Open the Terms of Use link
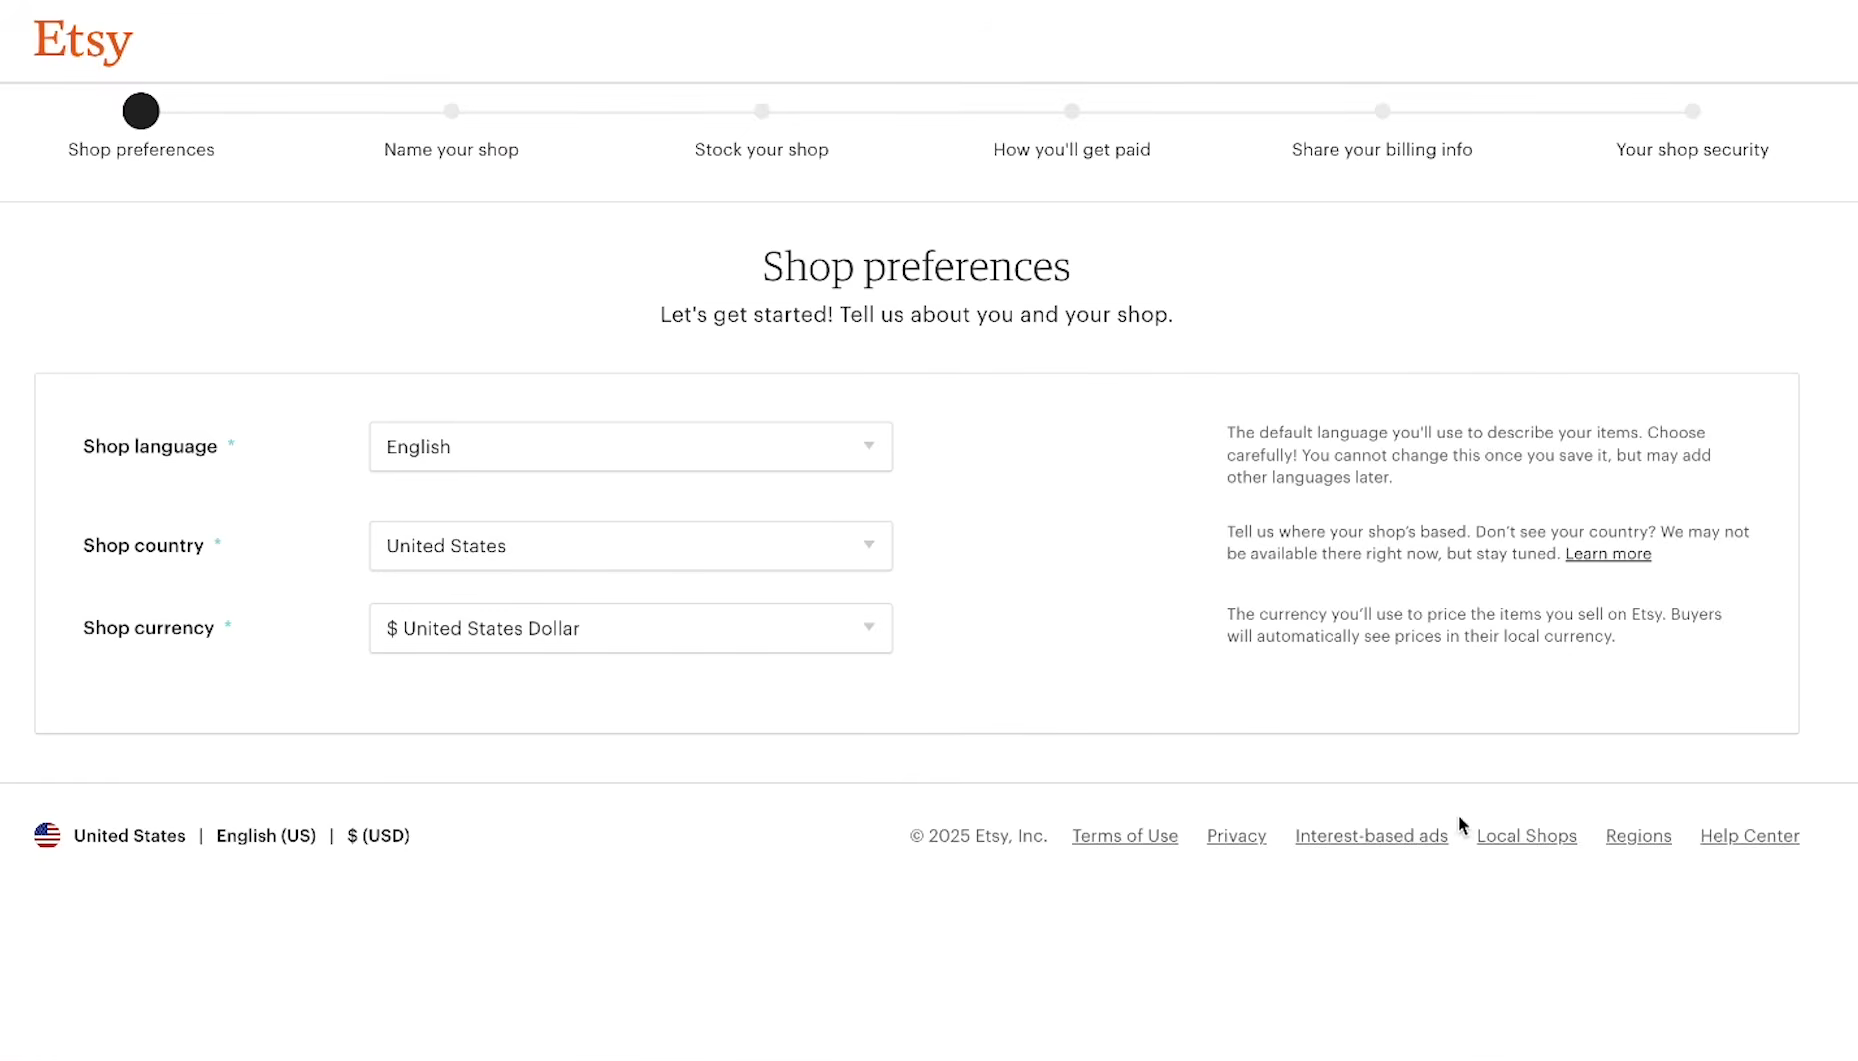This screenshot has width=1858, height=1061. pyautogui.click(x=1125, y=836)
